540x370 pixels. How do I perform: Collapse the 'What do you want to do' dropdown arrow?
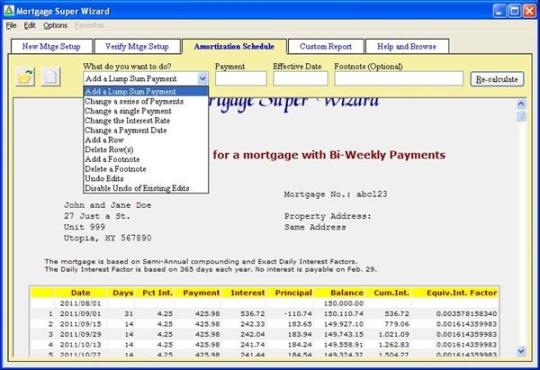(x=203, y=79)
